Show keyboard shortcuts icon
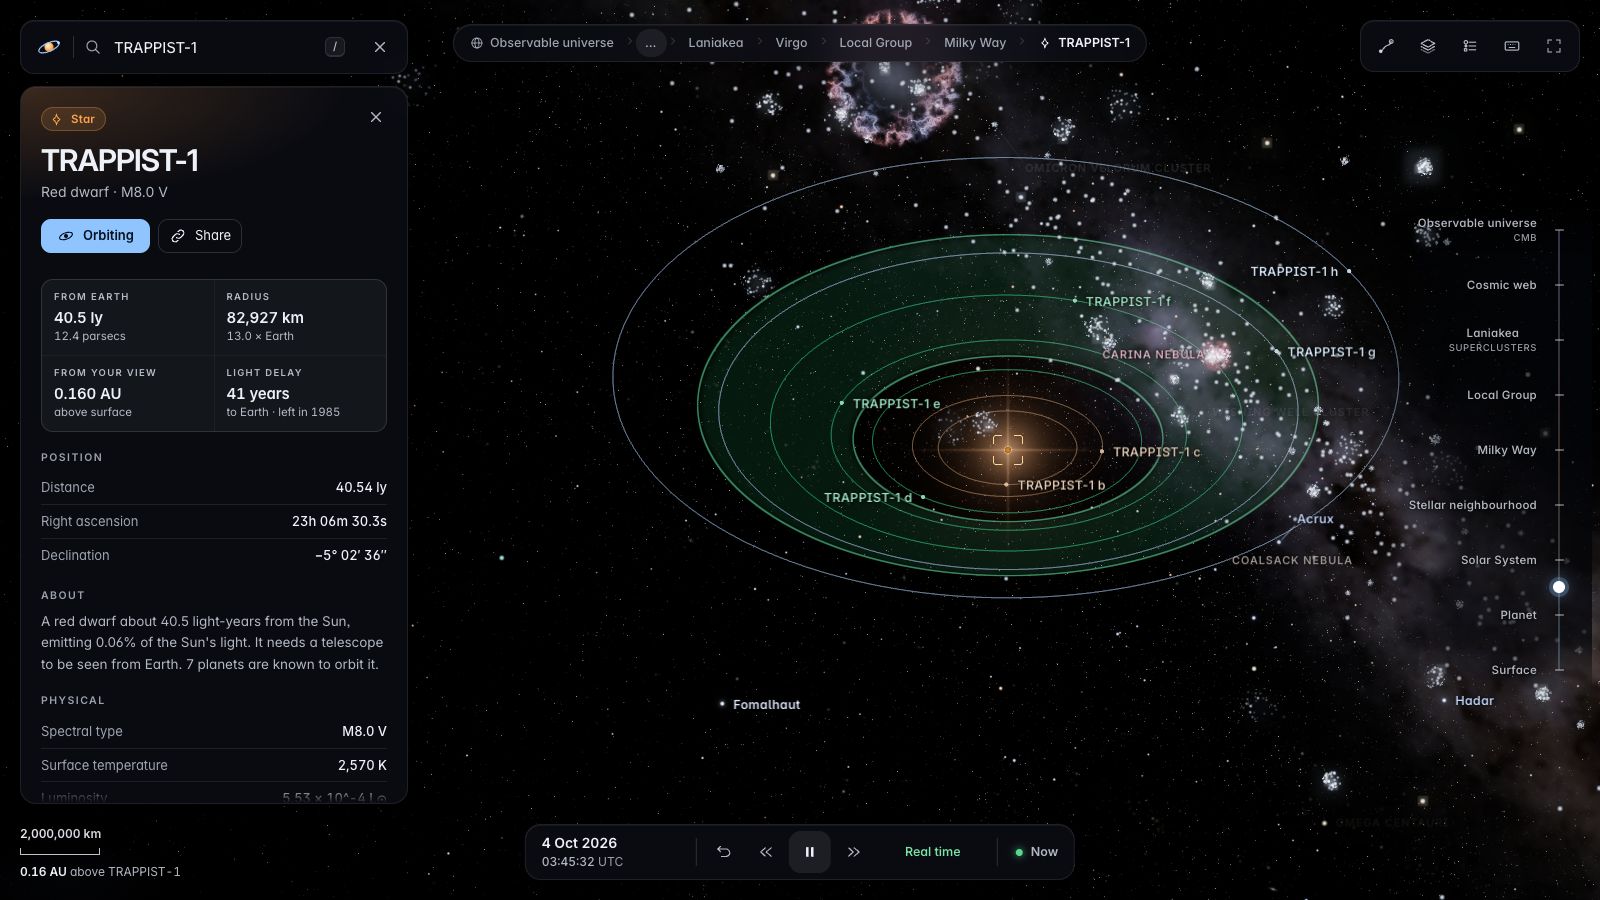The height and width of the screenshot is (900, 1600). pyautogui.click(x=1512, y=46)
